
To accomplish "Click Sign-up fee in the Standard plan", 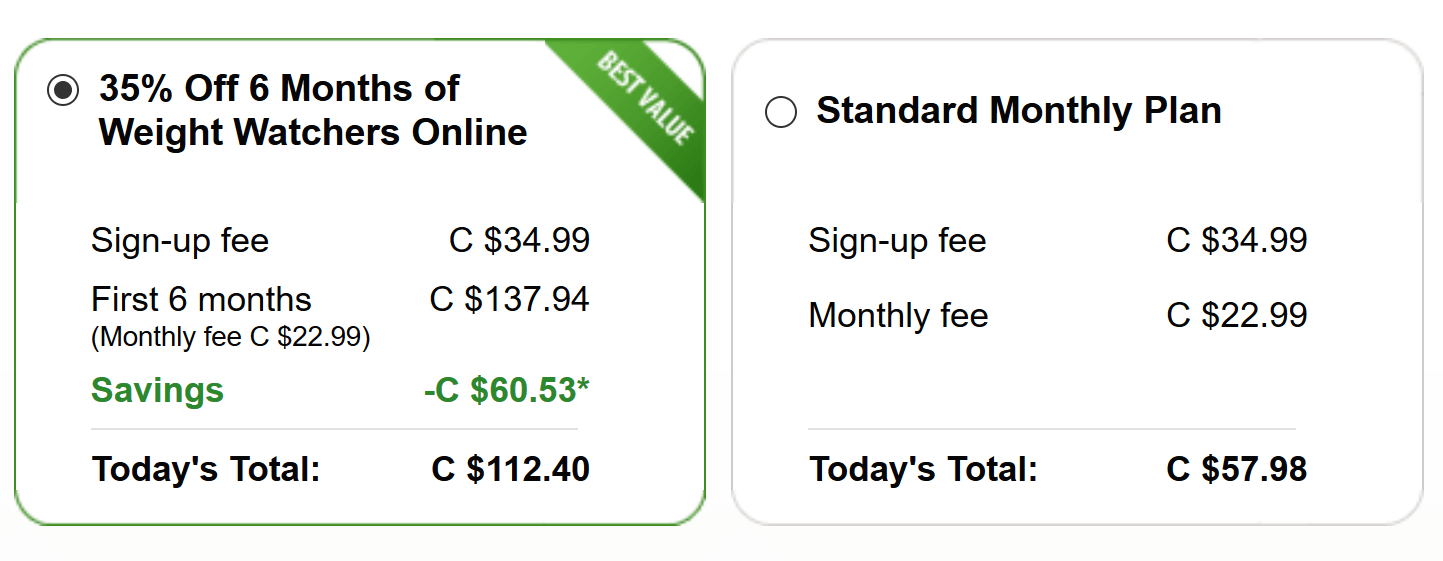I will click(x=897, y=241).
